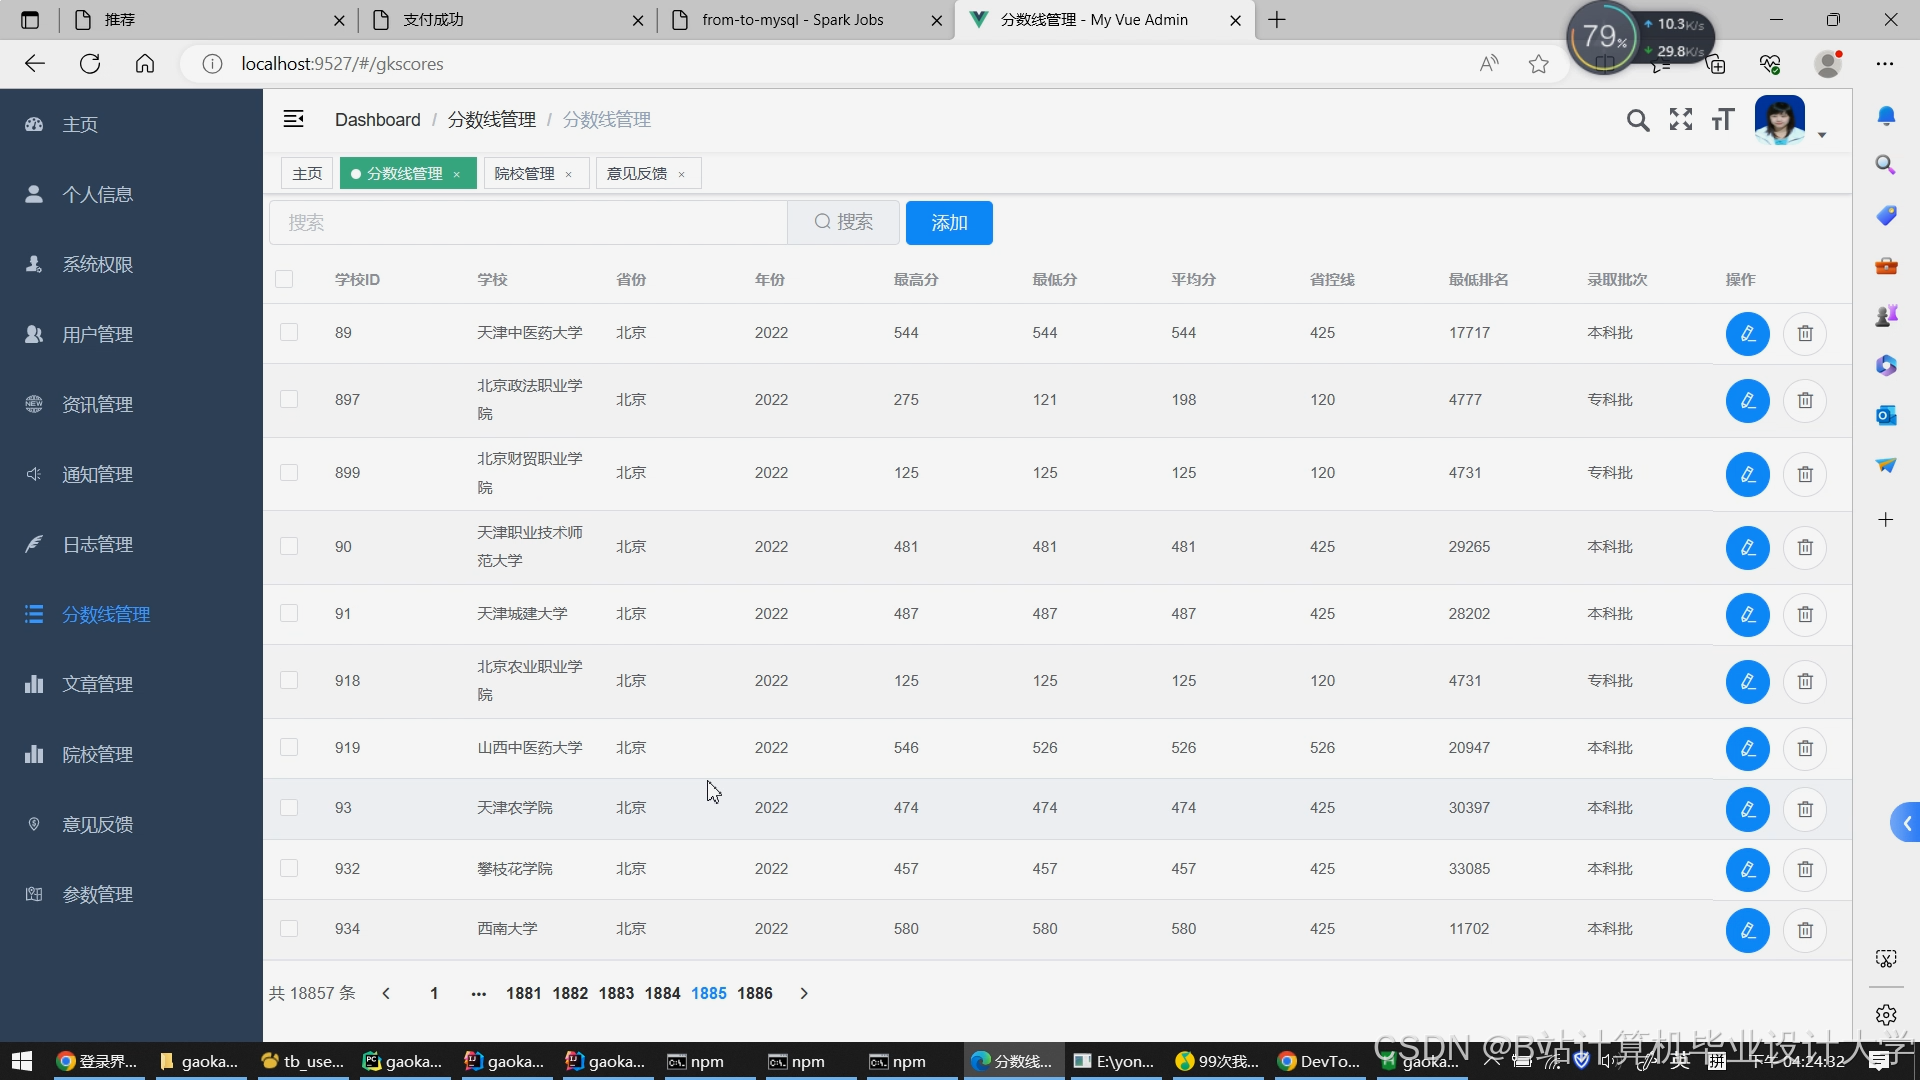The width and height of the screenshot is (1920, 1080).
Task: Open the header search magnifier icon
Action: (x=1637, y=121)
